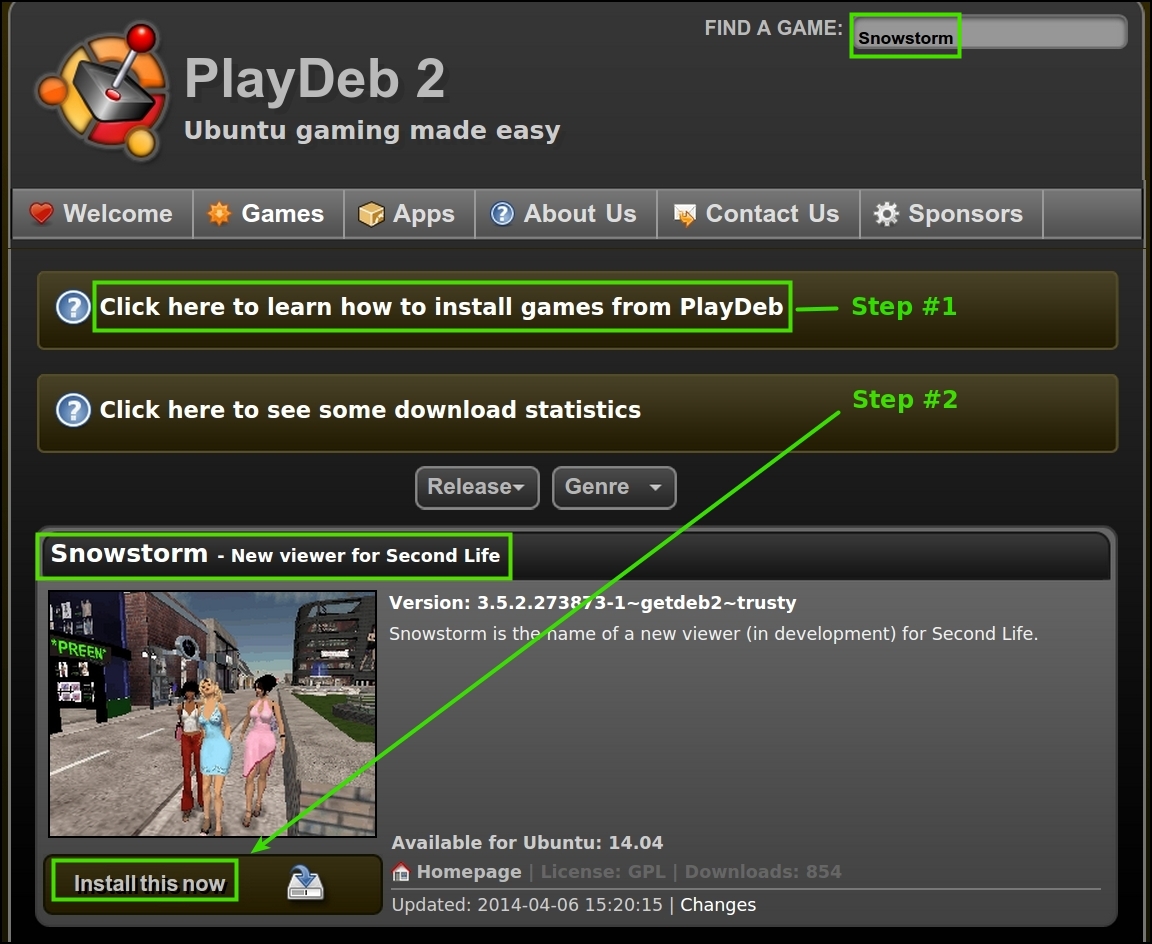Click the question mark icon beside About Us

pos(502,214)
